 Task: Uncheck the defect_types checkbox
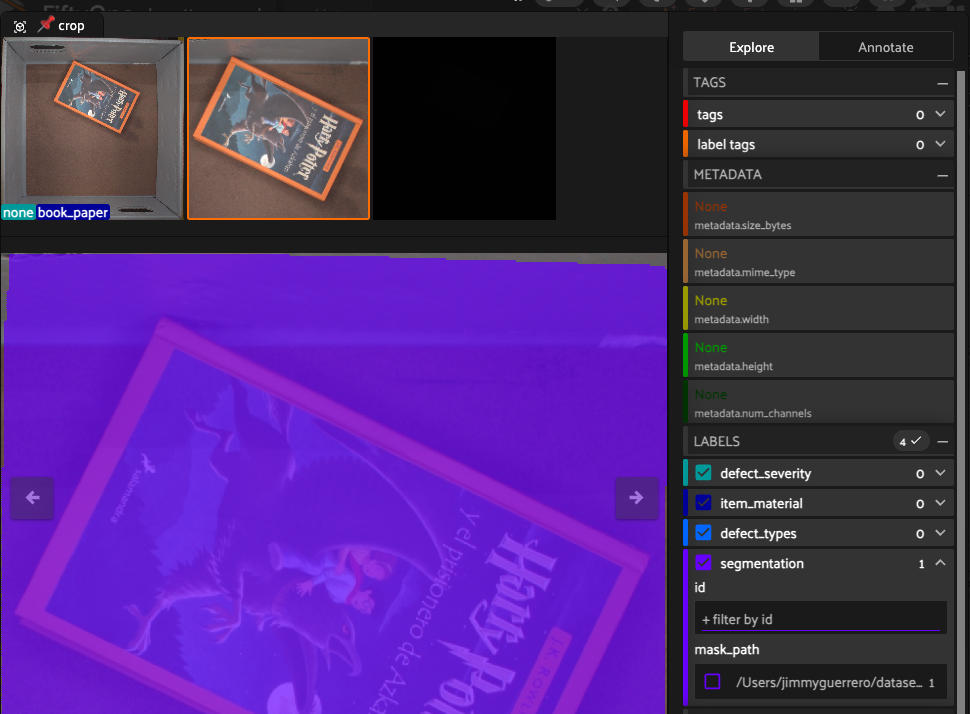coord(703,533)
